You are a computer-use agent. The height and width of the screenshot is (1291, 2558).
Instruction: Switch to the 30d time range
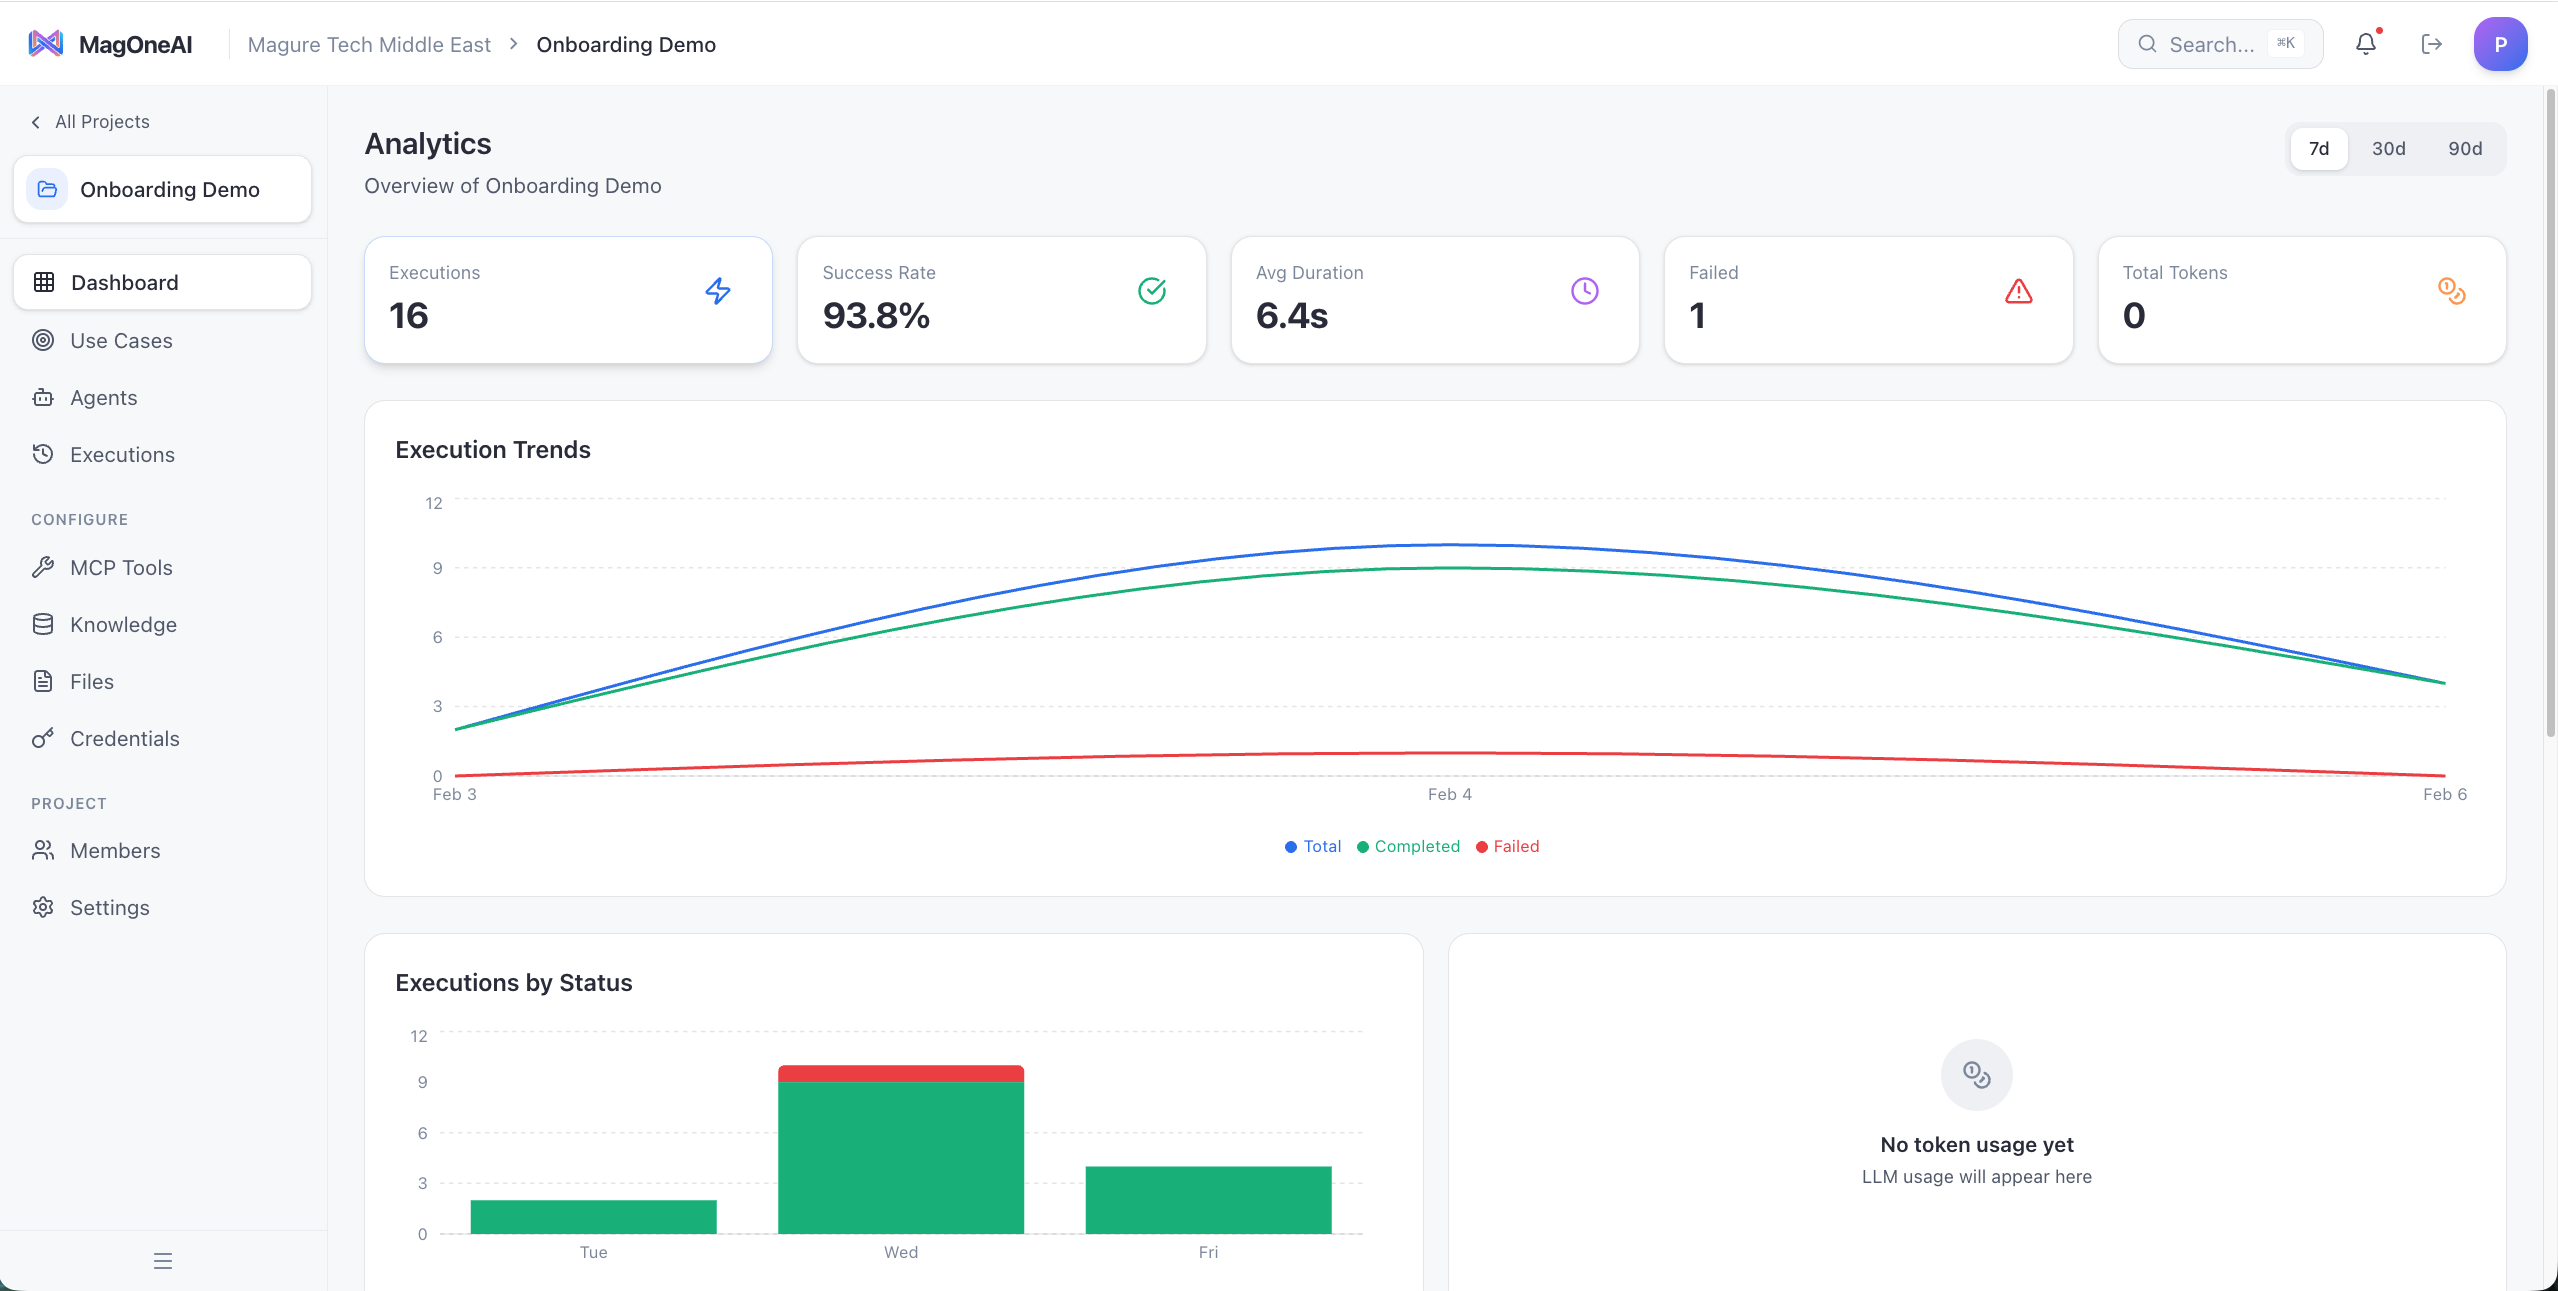pyautogui.click(x=2390, y=148)
